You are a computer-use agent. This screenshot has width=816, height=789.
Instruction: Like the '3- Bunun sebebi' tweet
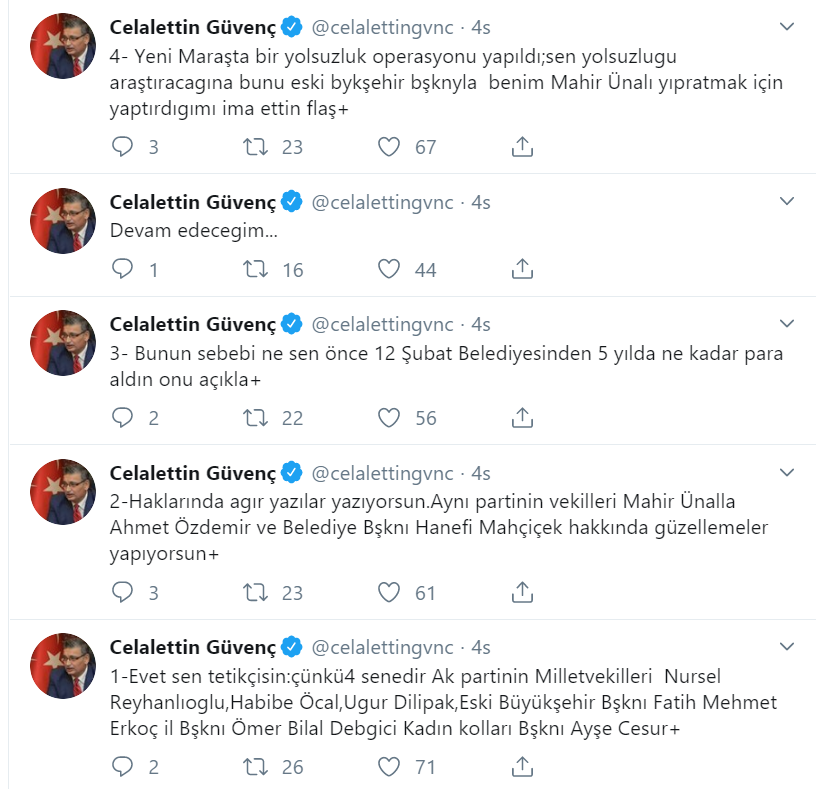click(389, 417)
